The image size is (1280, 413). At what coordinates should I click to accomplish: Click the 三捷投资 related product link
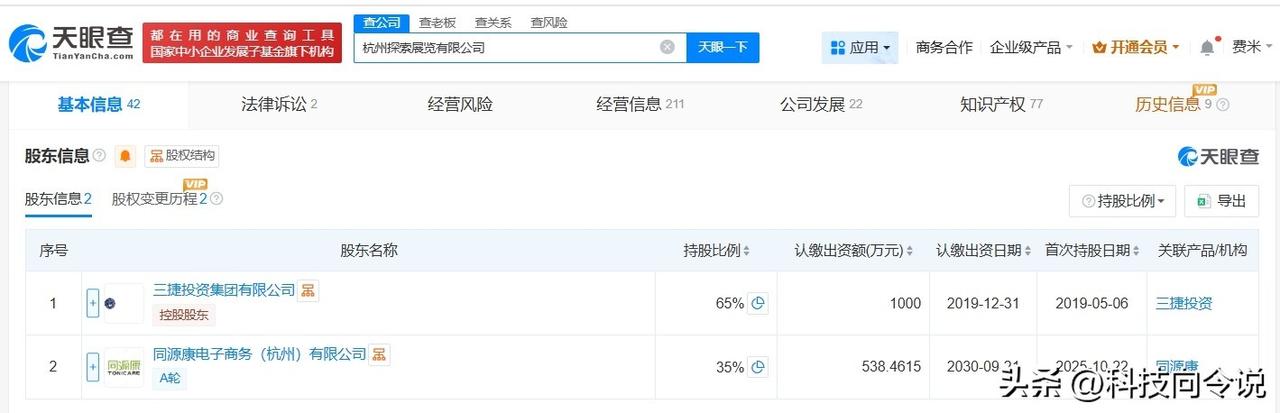pos(1184,303)
